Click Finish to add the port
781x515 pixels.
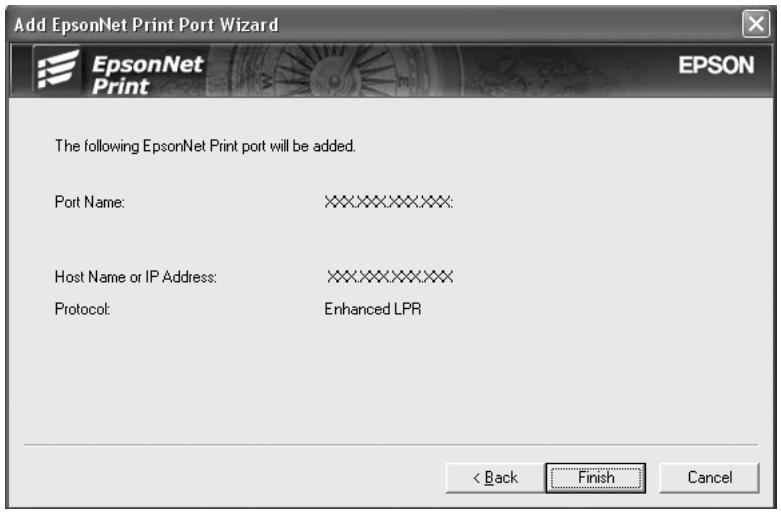point(596,478)
